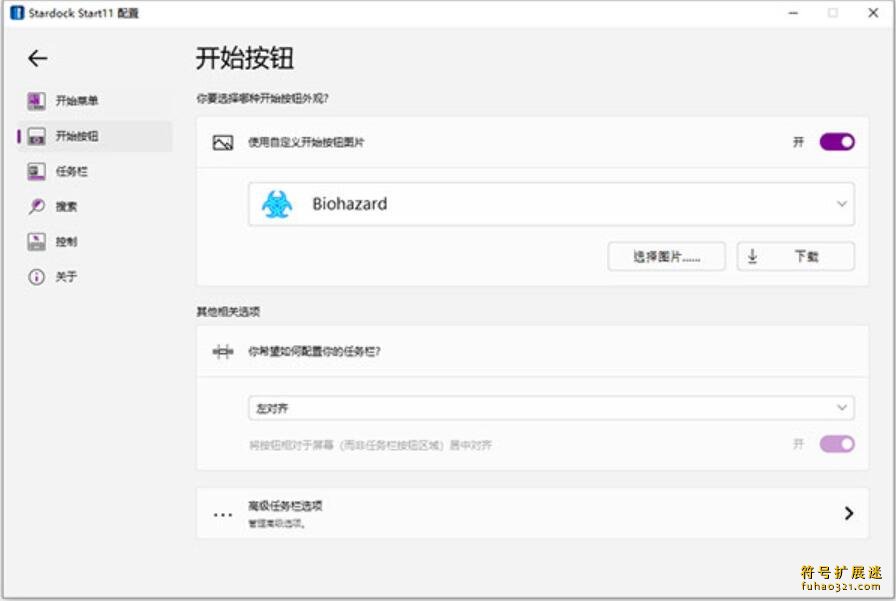Click the picture icon beside 使用自定义开始按钮图片
This screenshot has height=601, width=896.
223,142
